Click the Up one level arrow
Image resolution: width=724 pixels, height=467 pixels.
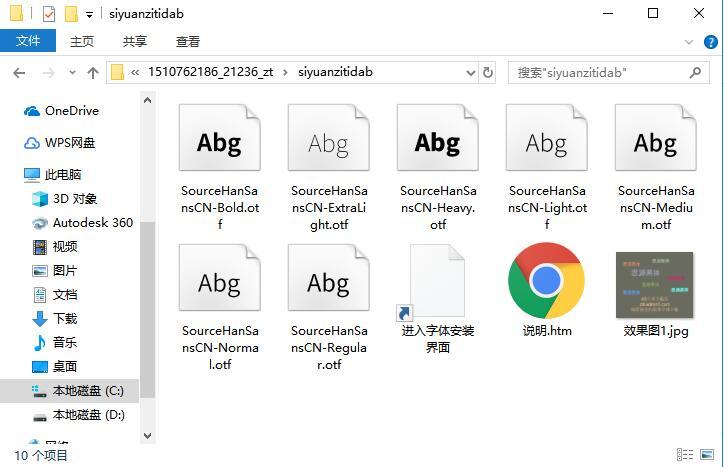93,73
